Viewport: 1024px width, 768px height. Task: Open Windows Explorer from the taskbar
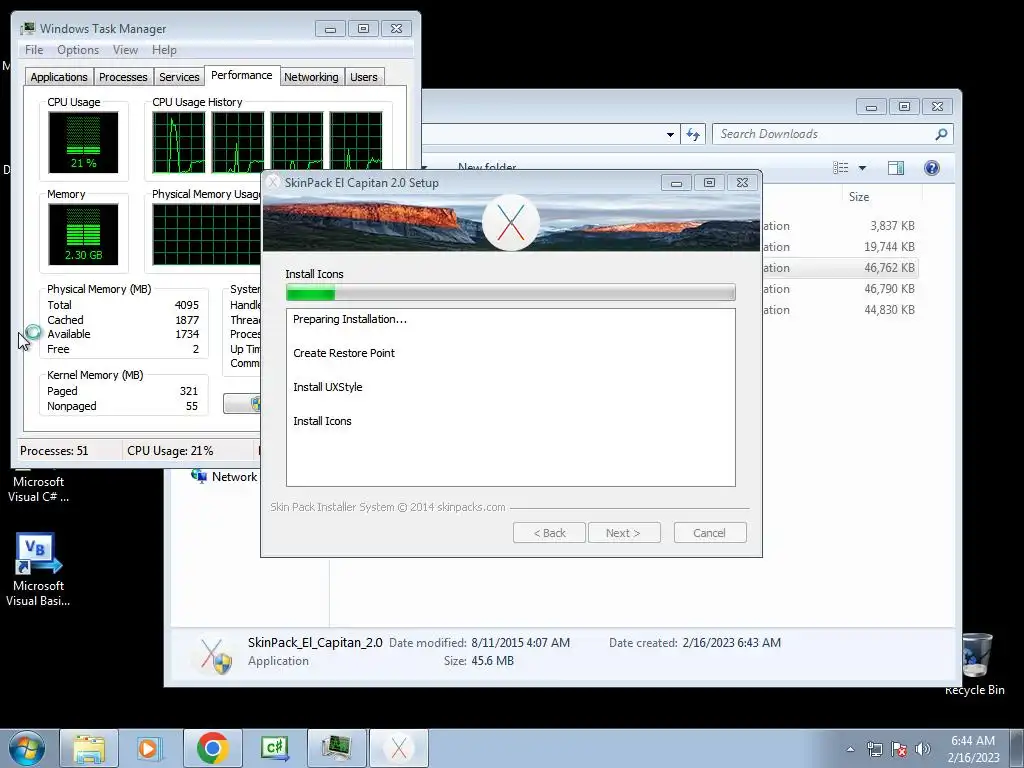[89, 748]
